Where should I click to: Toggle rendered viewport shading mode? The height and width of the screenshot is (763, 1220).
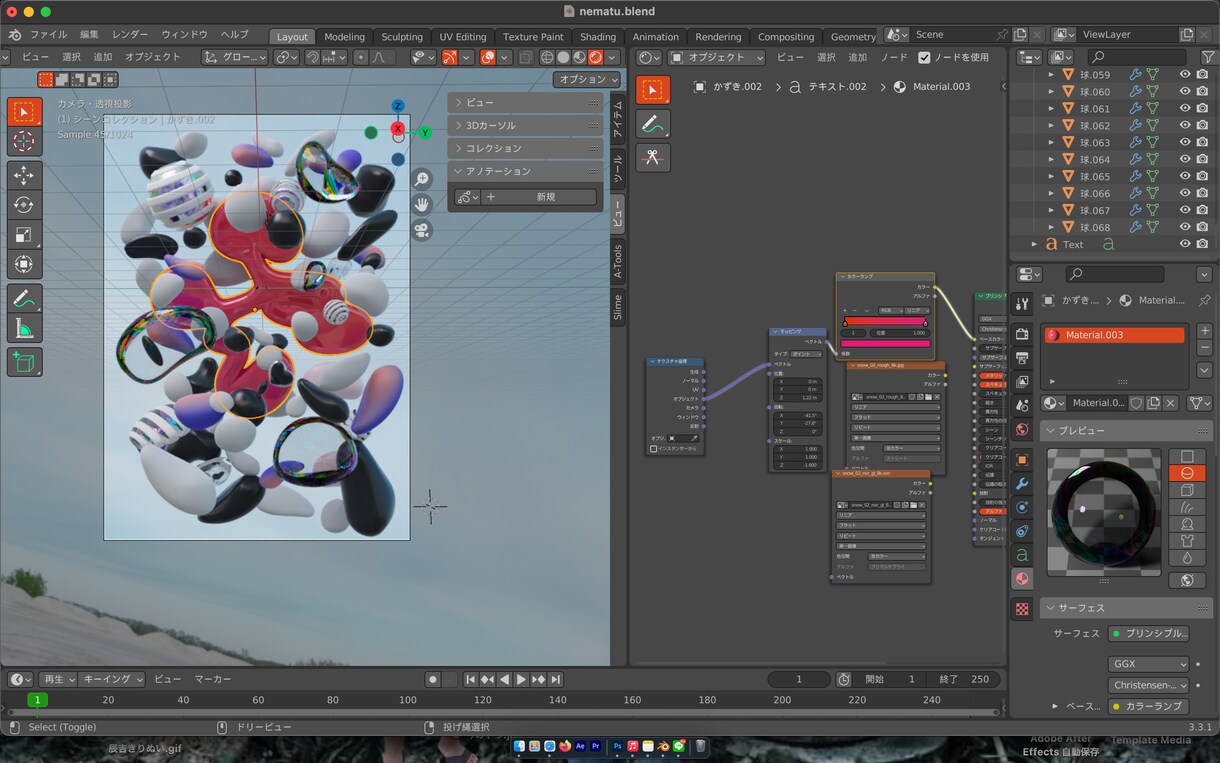595,57
